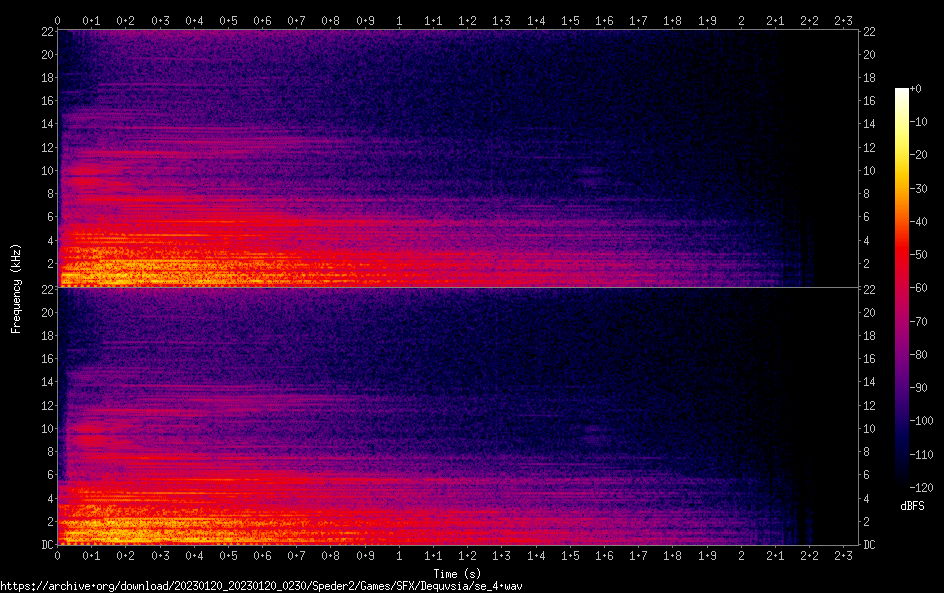Click the archive.org URL at the bottom
The image size is (944, 593).
coord(260,586)
